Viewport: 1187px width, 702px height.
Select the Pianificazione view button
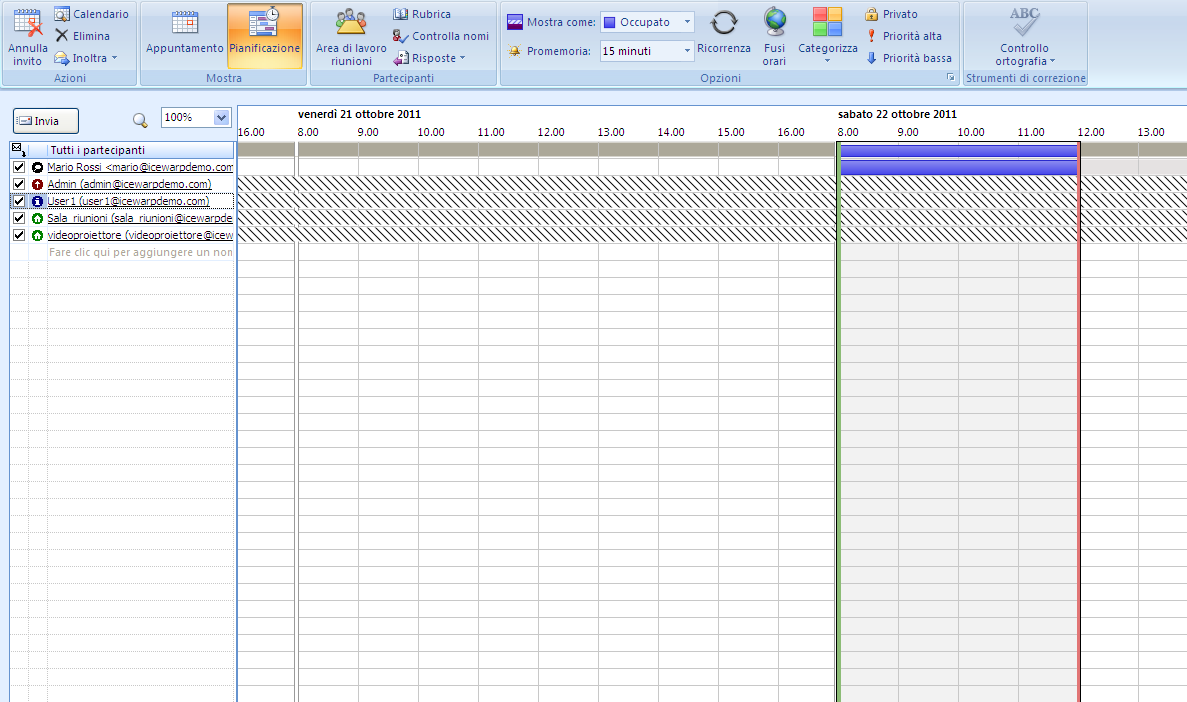265,36
